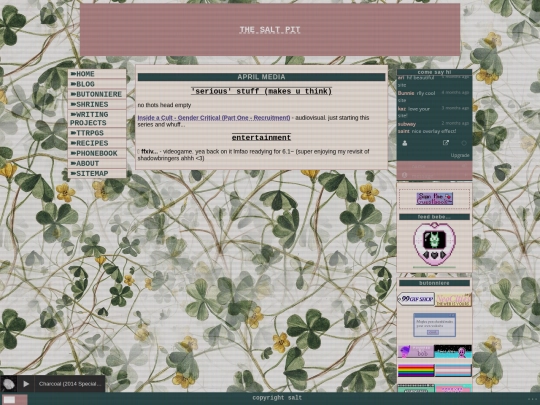540x405 pixels.
Task: Click the Charcoal (2014 Special...) track title
Action: pos(70,384)
